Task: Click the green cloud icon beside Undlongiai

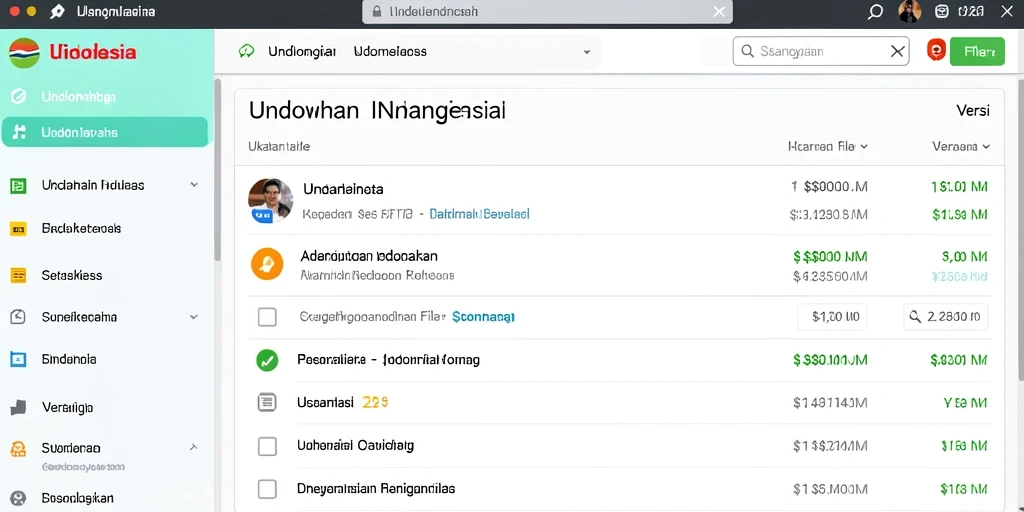Action: [x=246, y=52]
